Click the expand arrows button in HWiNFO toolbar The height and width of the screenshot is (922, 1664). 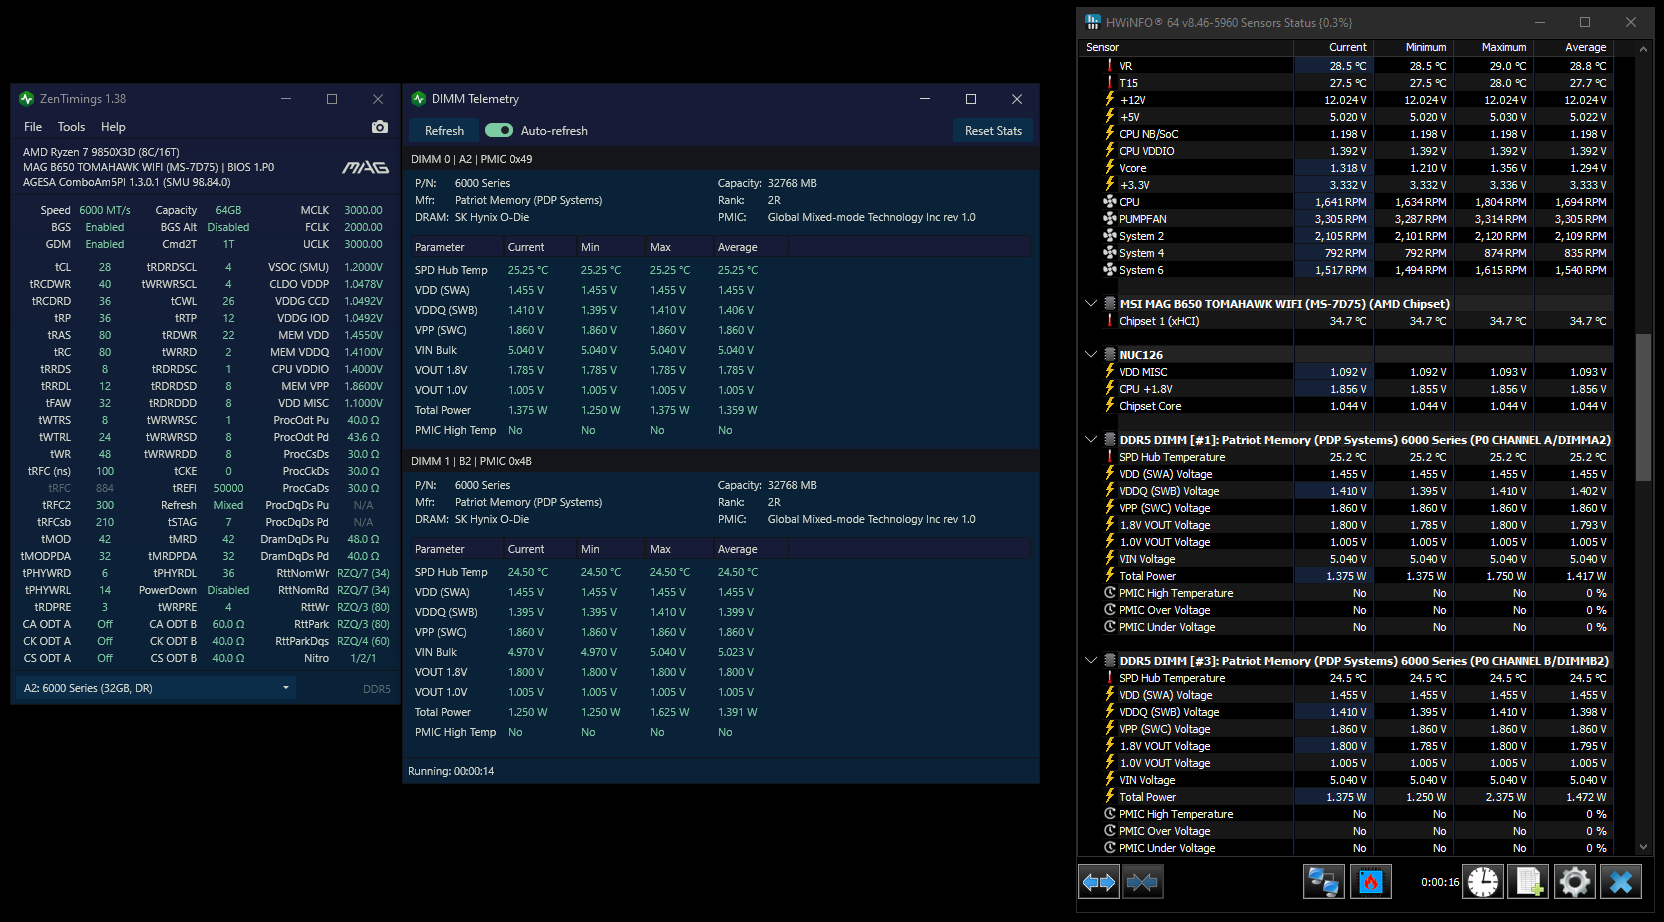(1099, 882)
